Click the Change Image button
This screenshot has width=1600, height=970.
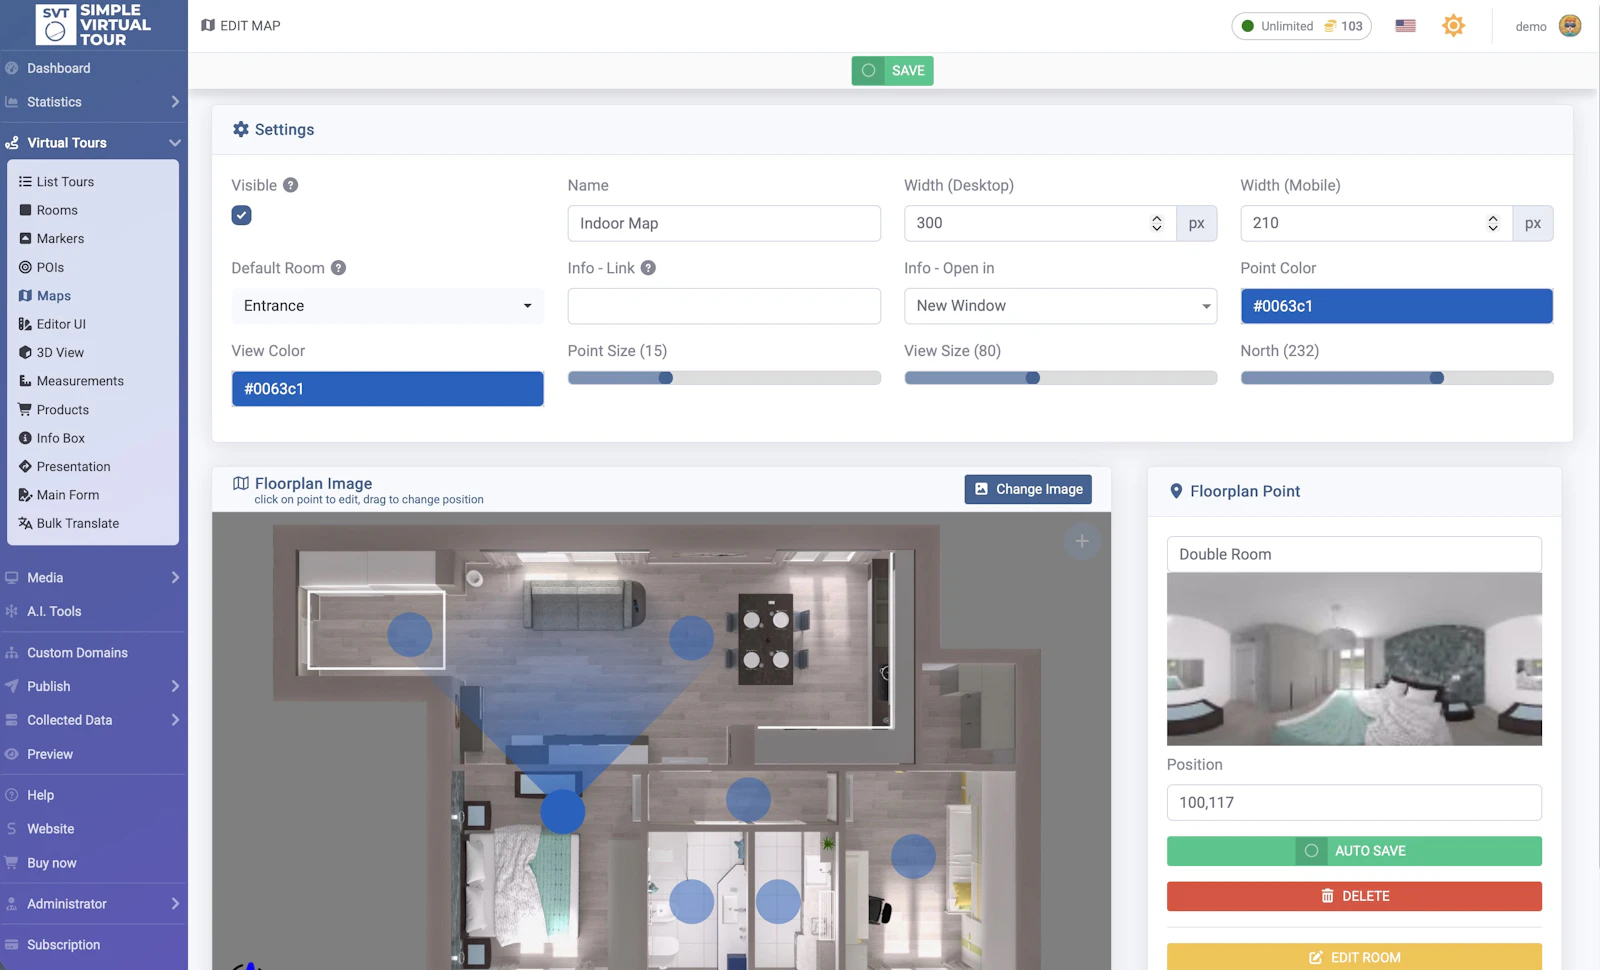[x=1028, y=489]
